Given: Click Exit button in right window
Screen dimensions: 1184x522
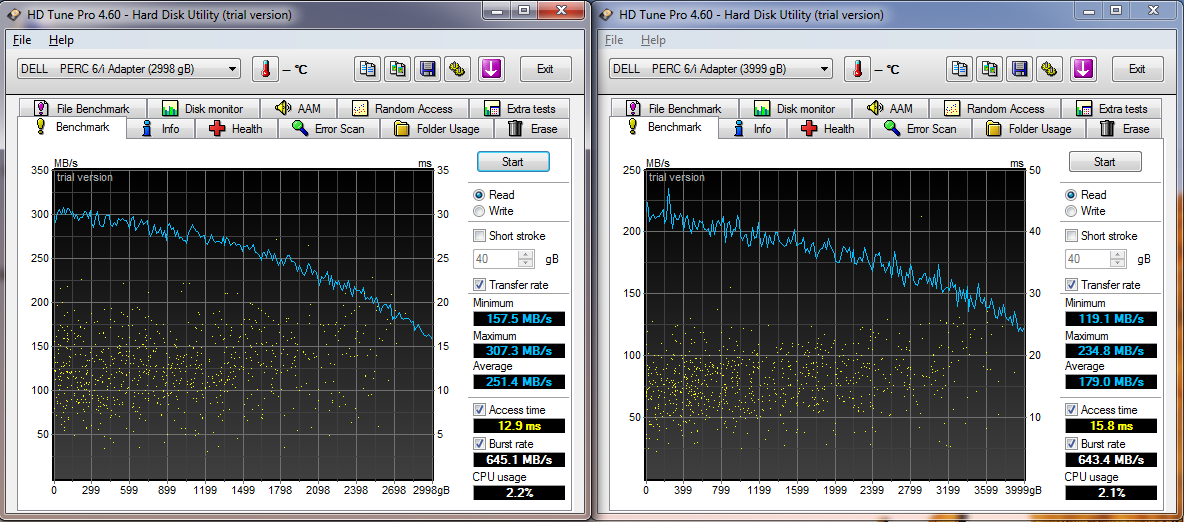Looking at the screenshot, I should [x=1137, y=69].
